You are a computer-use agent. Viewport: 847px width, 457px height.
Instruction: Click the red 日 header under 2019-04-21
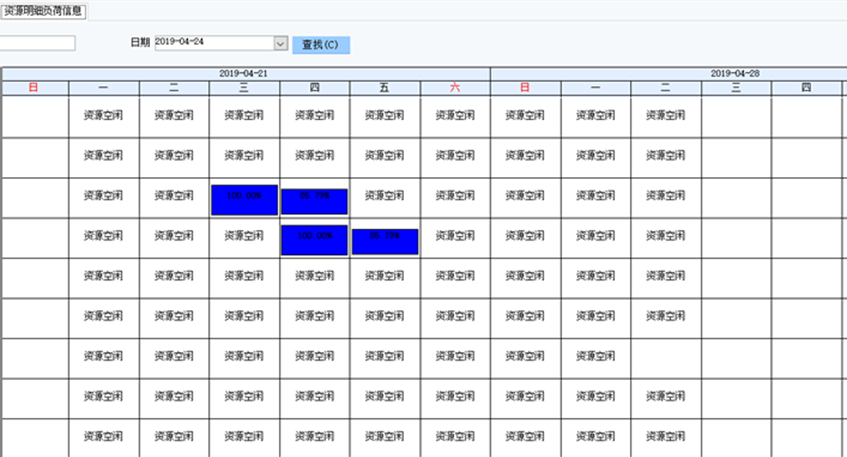click(x=35, y=88)
